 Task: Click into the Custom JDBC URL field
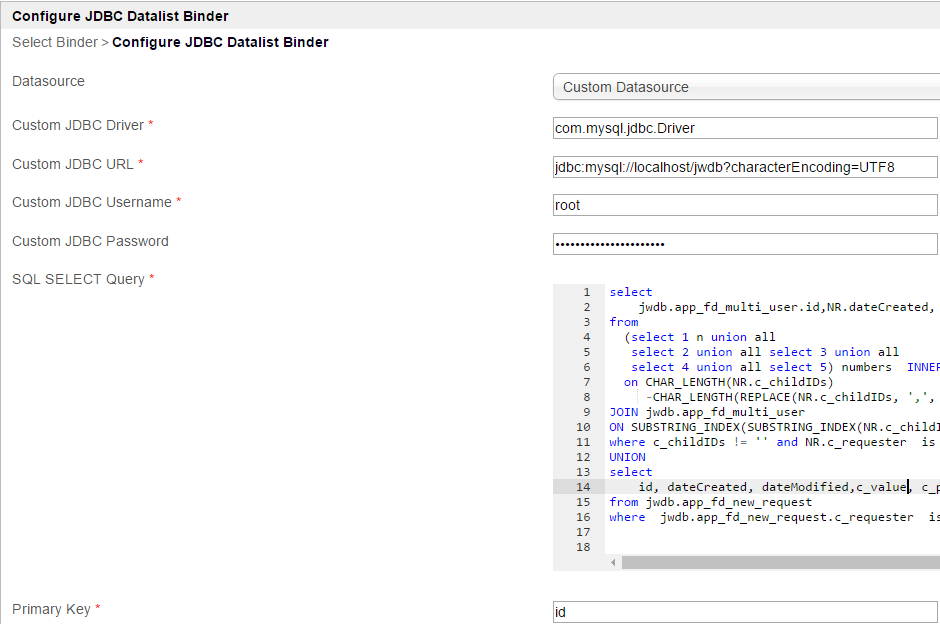pos(745,167)
